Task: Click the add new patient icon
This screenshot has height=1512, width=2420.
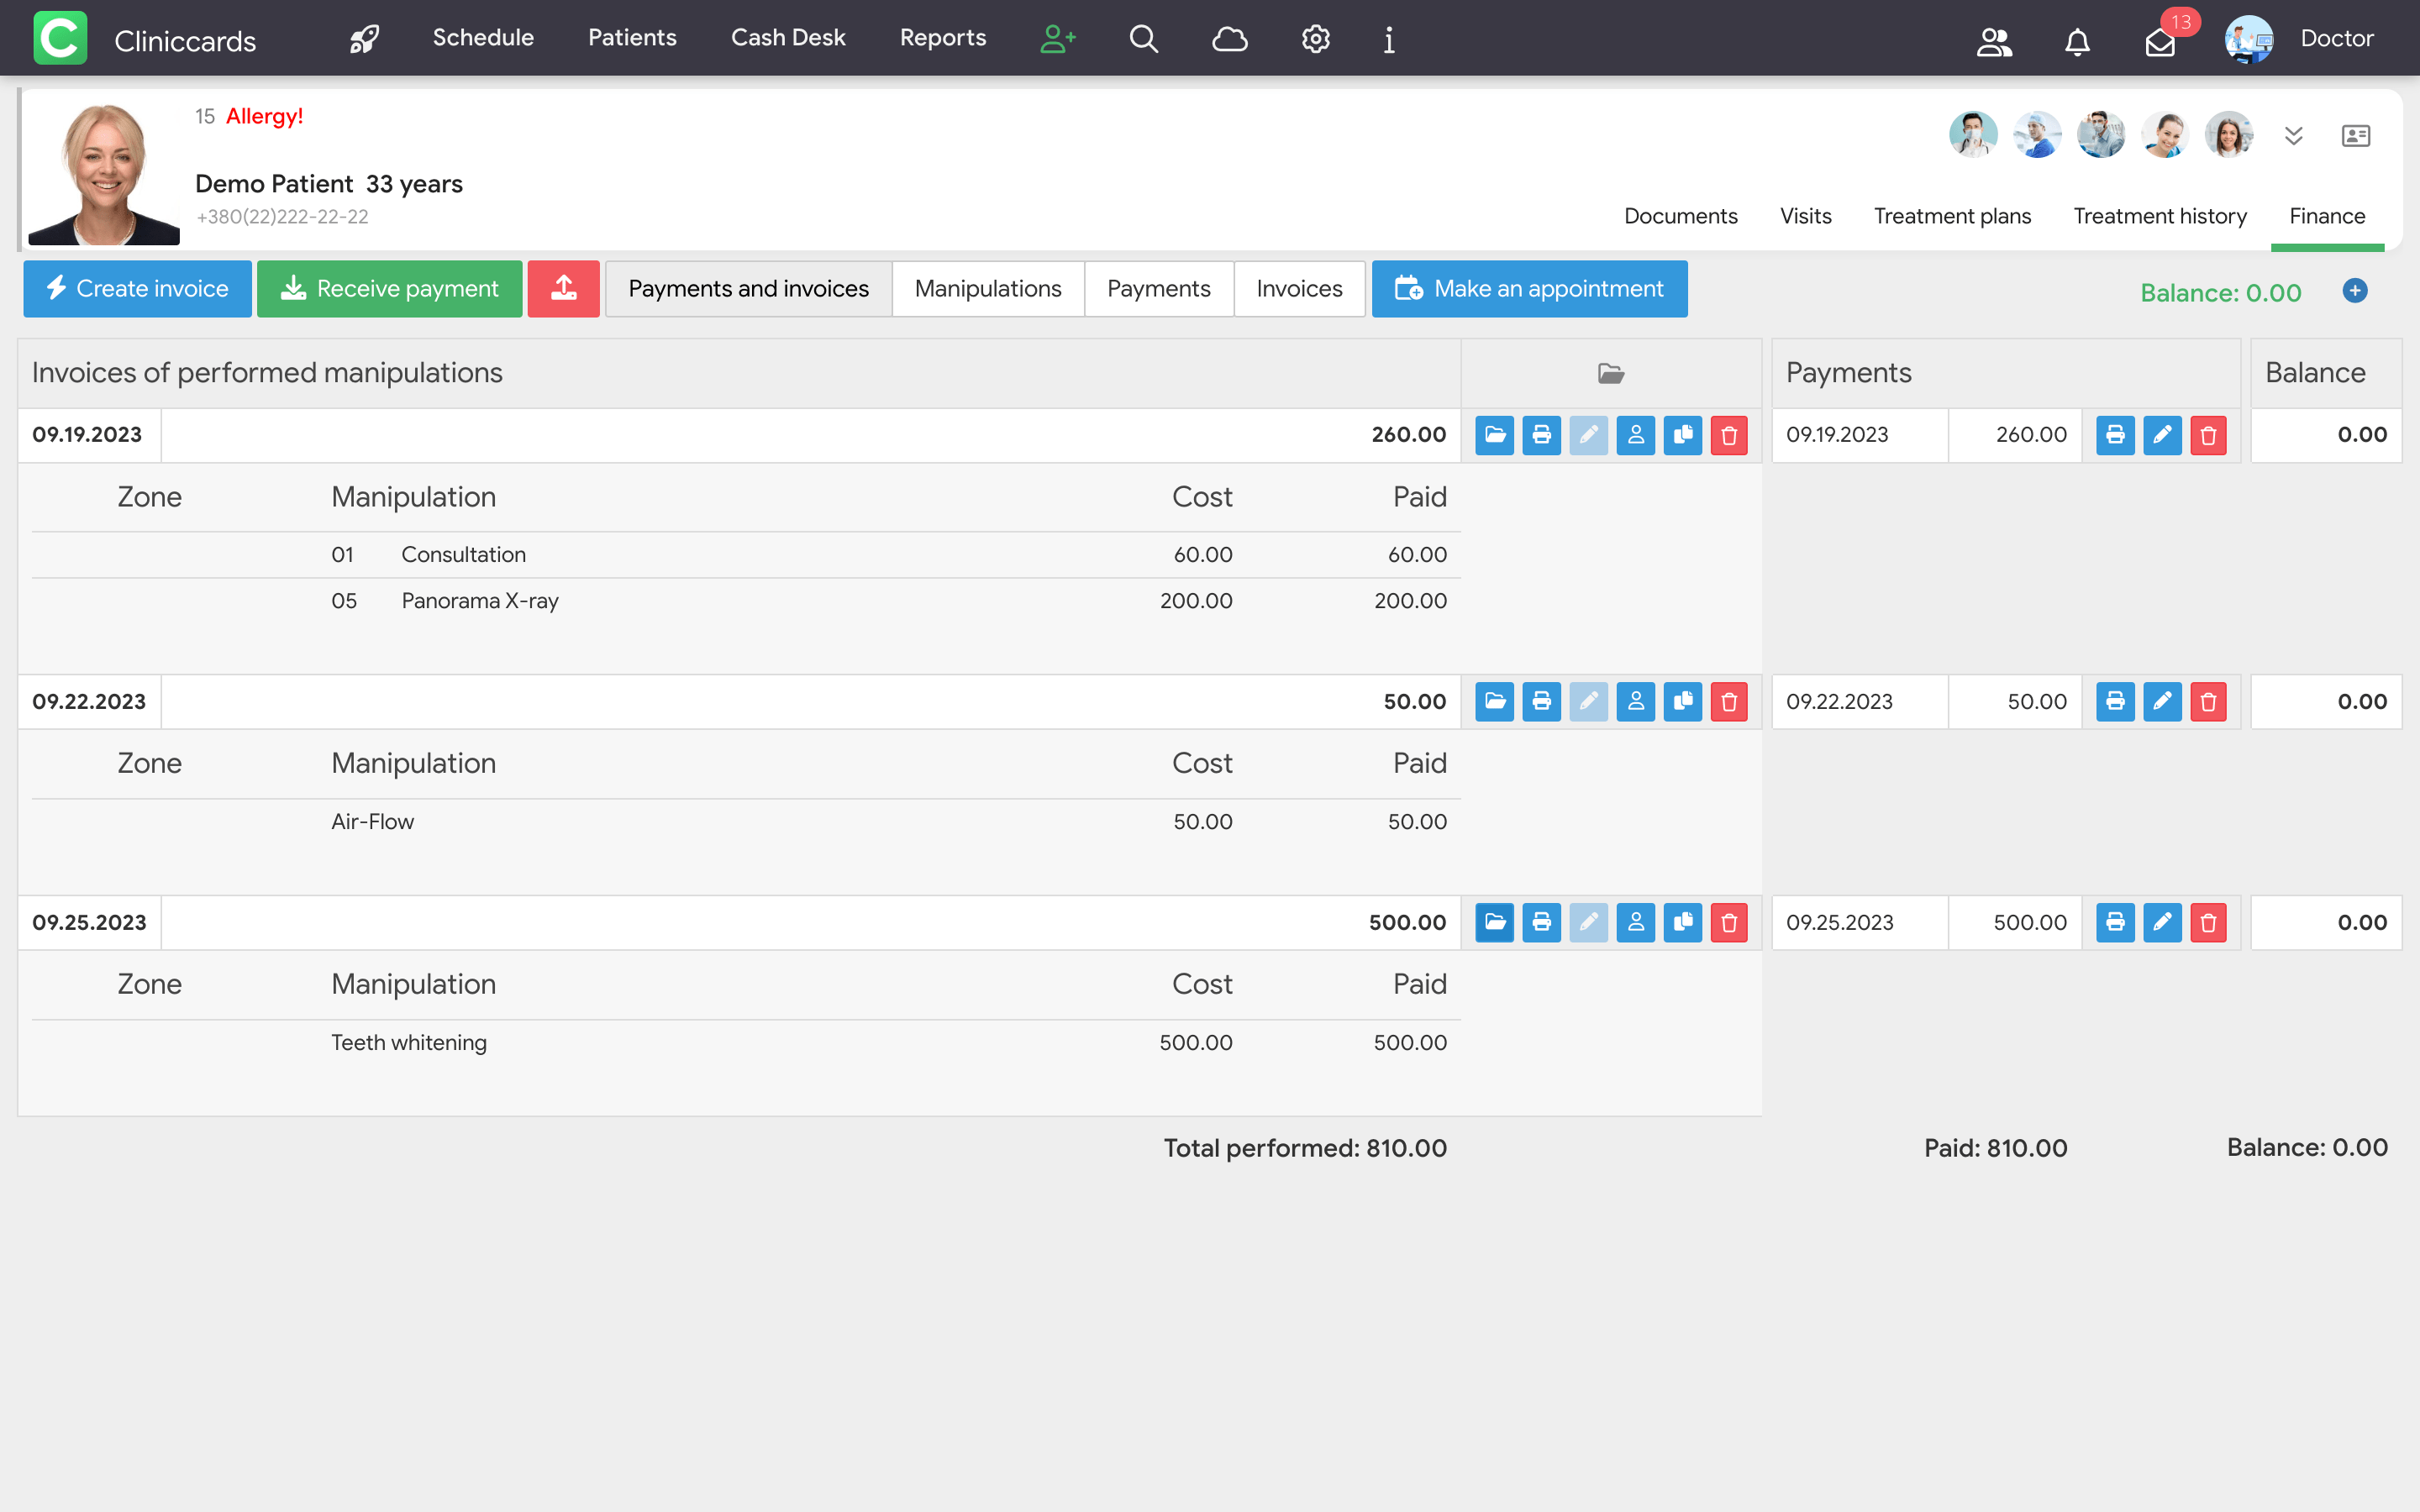Action: (1057, 39)
